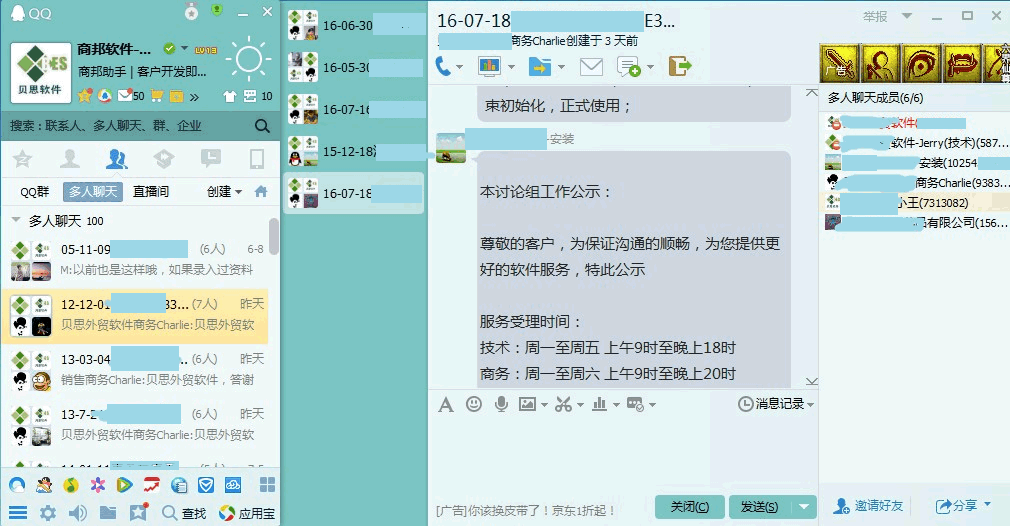This screenshot has height=526, width=1010.
Task: Open system settings gear icon
Action: [48, 513]
